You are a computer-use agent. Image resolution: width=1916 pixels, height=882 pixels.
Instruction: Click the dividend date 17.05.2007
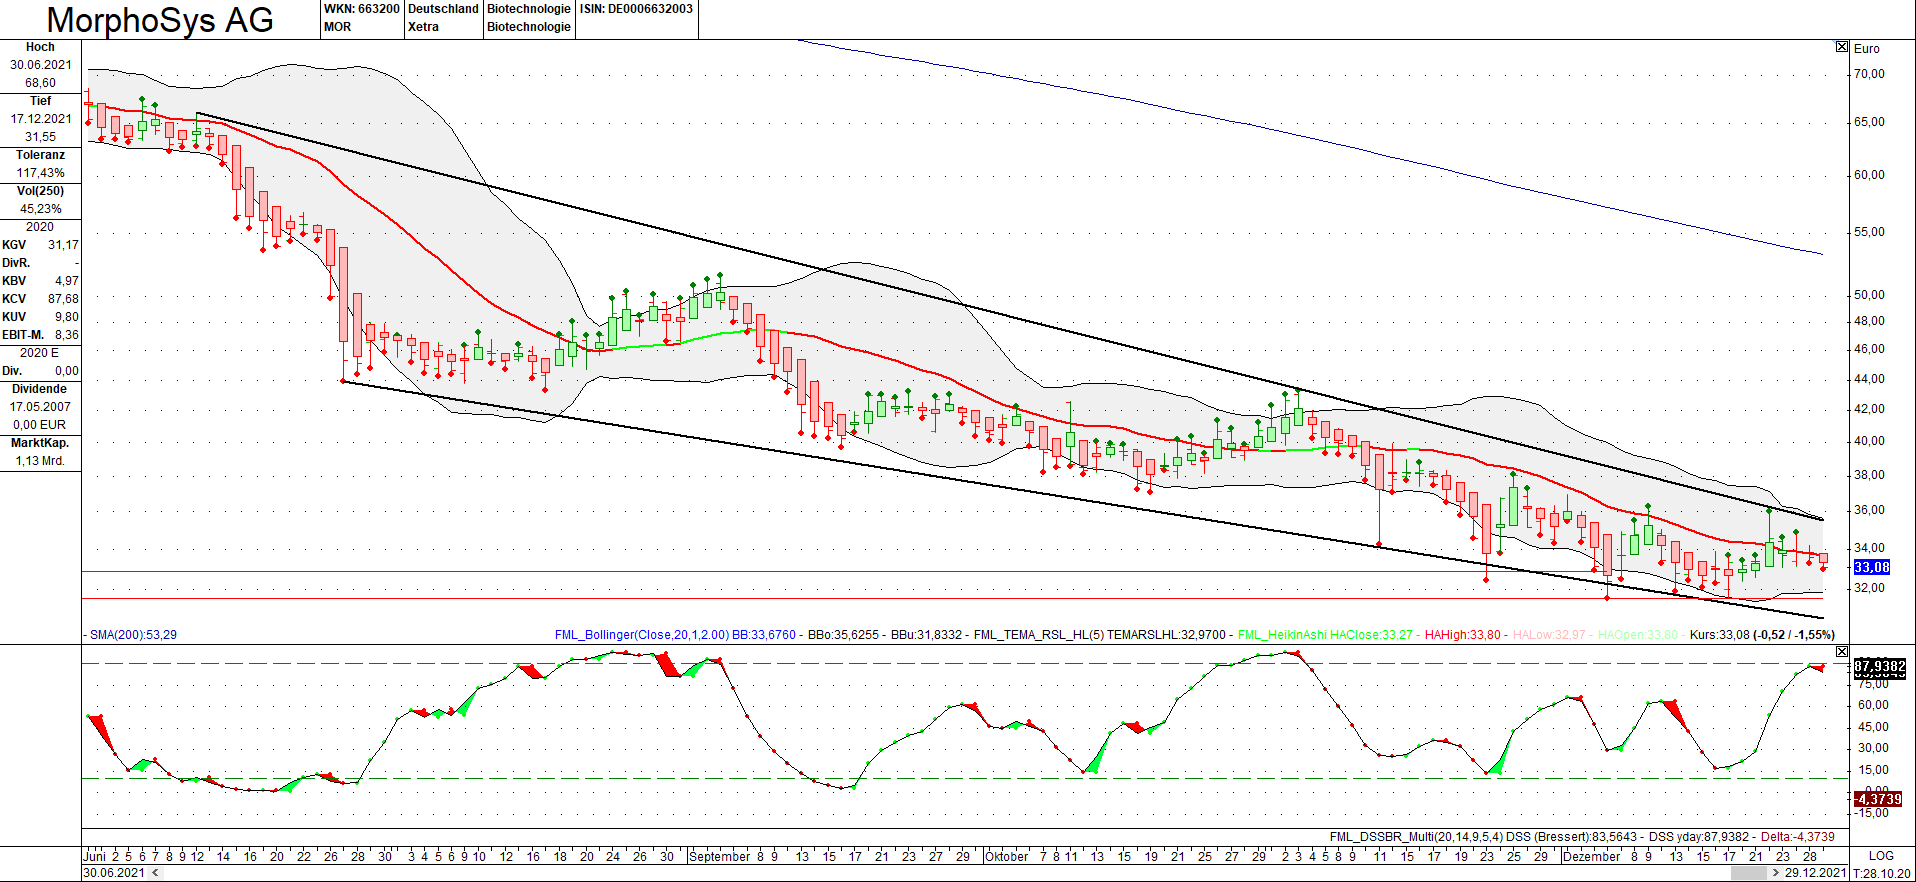pos(41,407)
